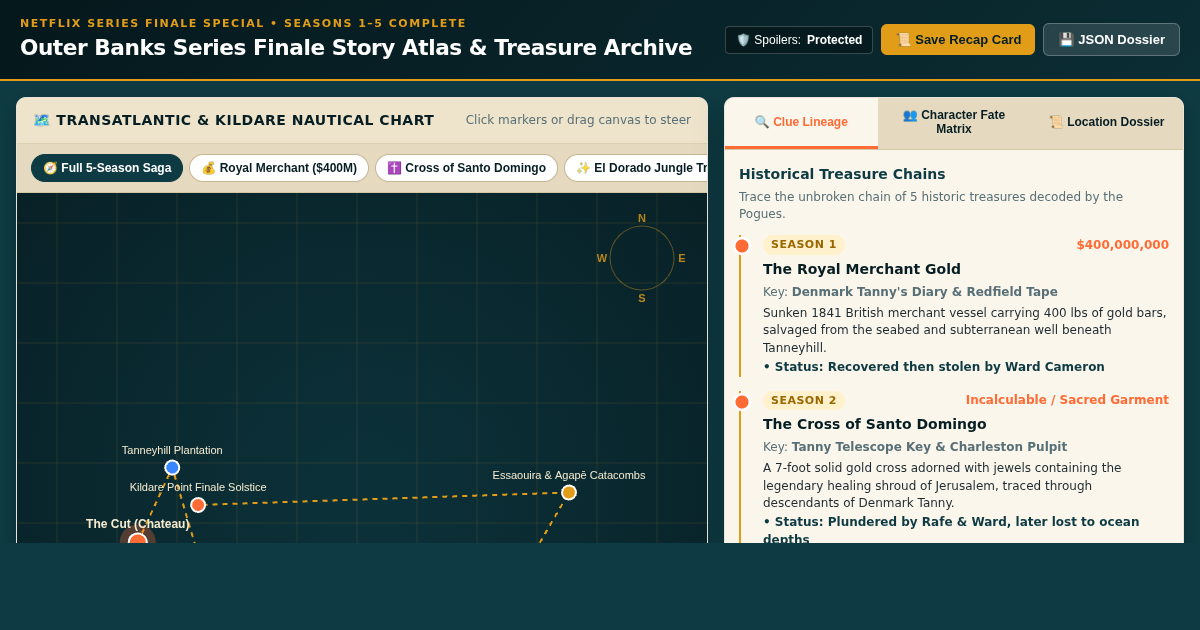Toggle the Spoilers Protected switch
Viewport: 1200px width, 630px height.
coord(799,40)
